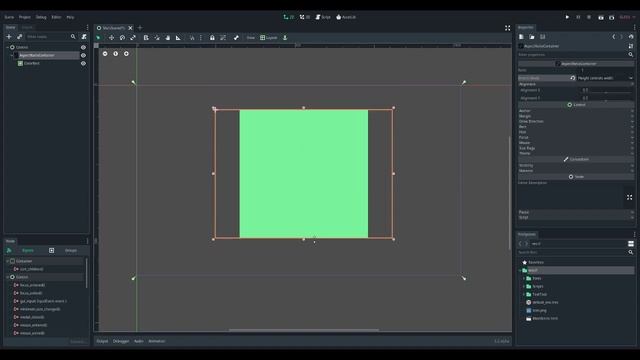The width and height of the screenshot is (640, 360).
Task: Expand the Anchor property section
Action: [x=576, y=111]
